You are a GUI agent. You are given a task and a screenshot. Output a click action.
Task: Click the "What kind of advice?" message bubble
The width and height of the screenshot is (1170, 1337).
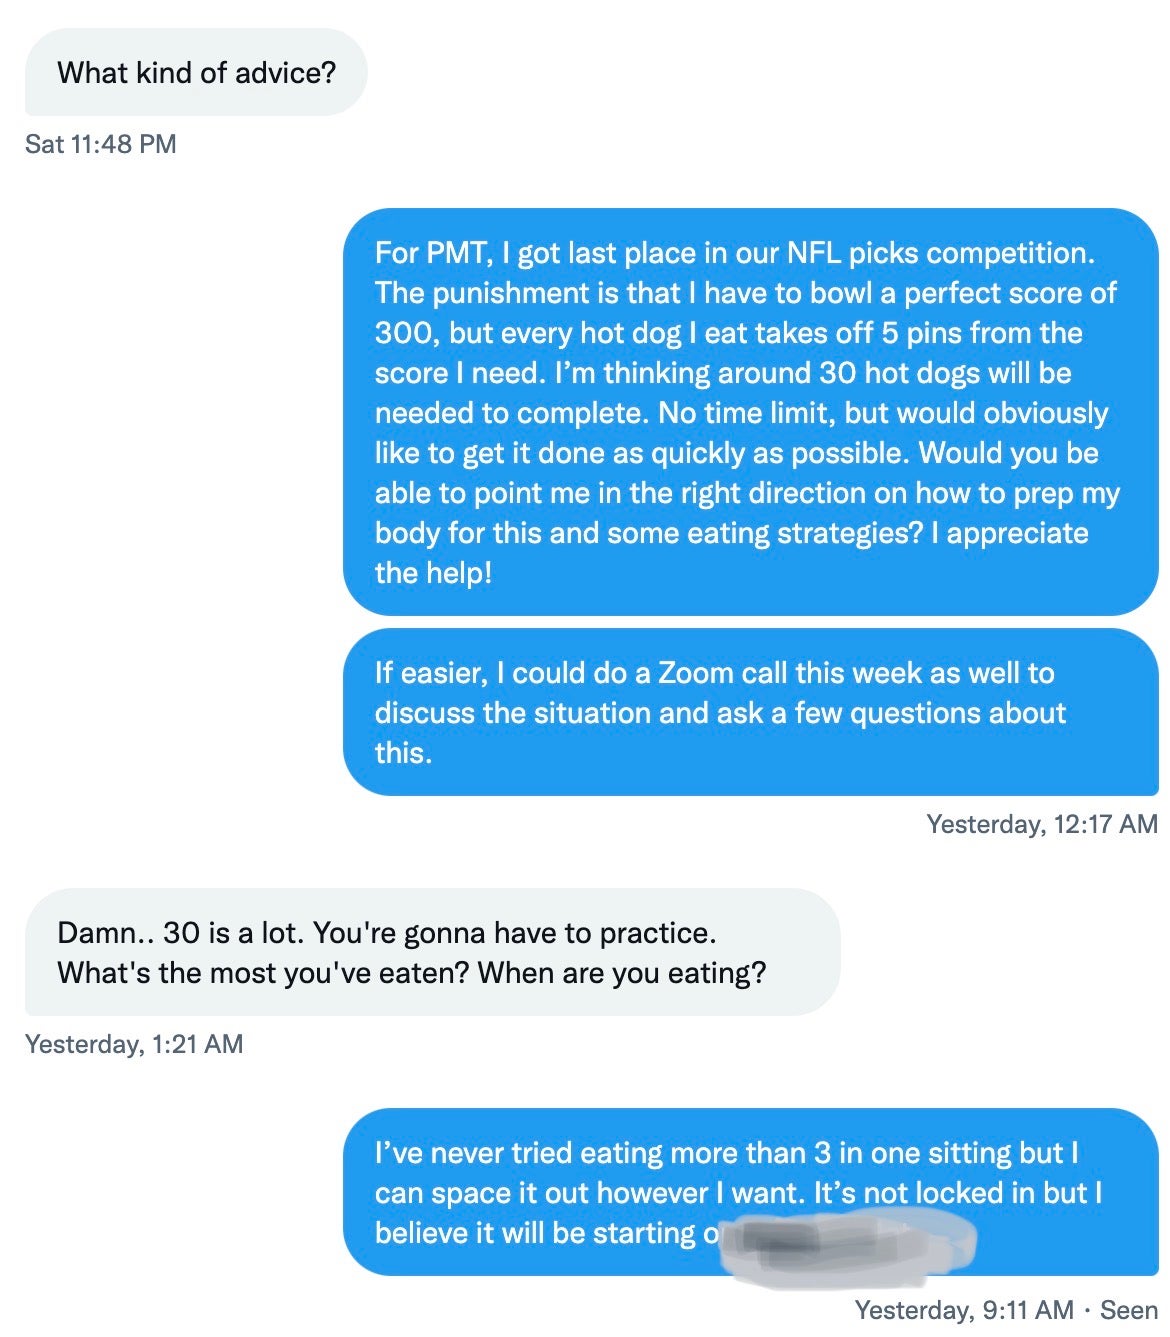196,73
